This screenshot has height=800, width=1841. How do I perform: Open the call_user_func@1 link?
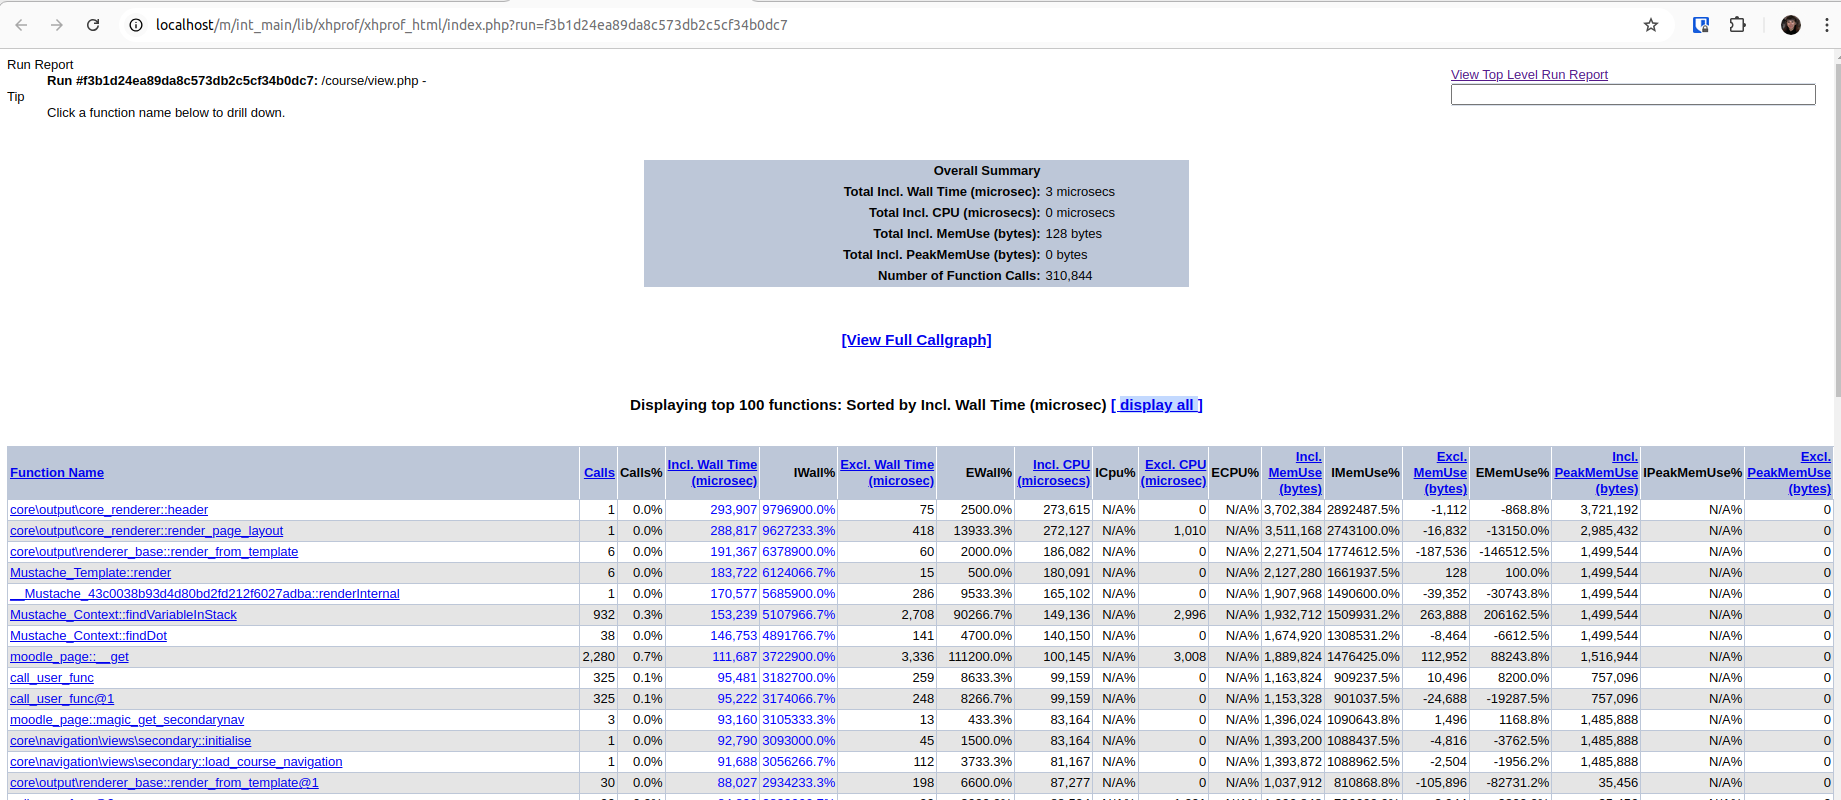62,699
